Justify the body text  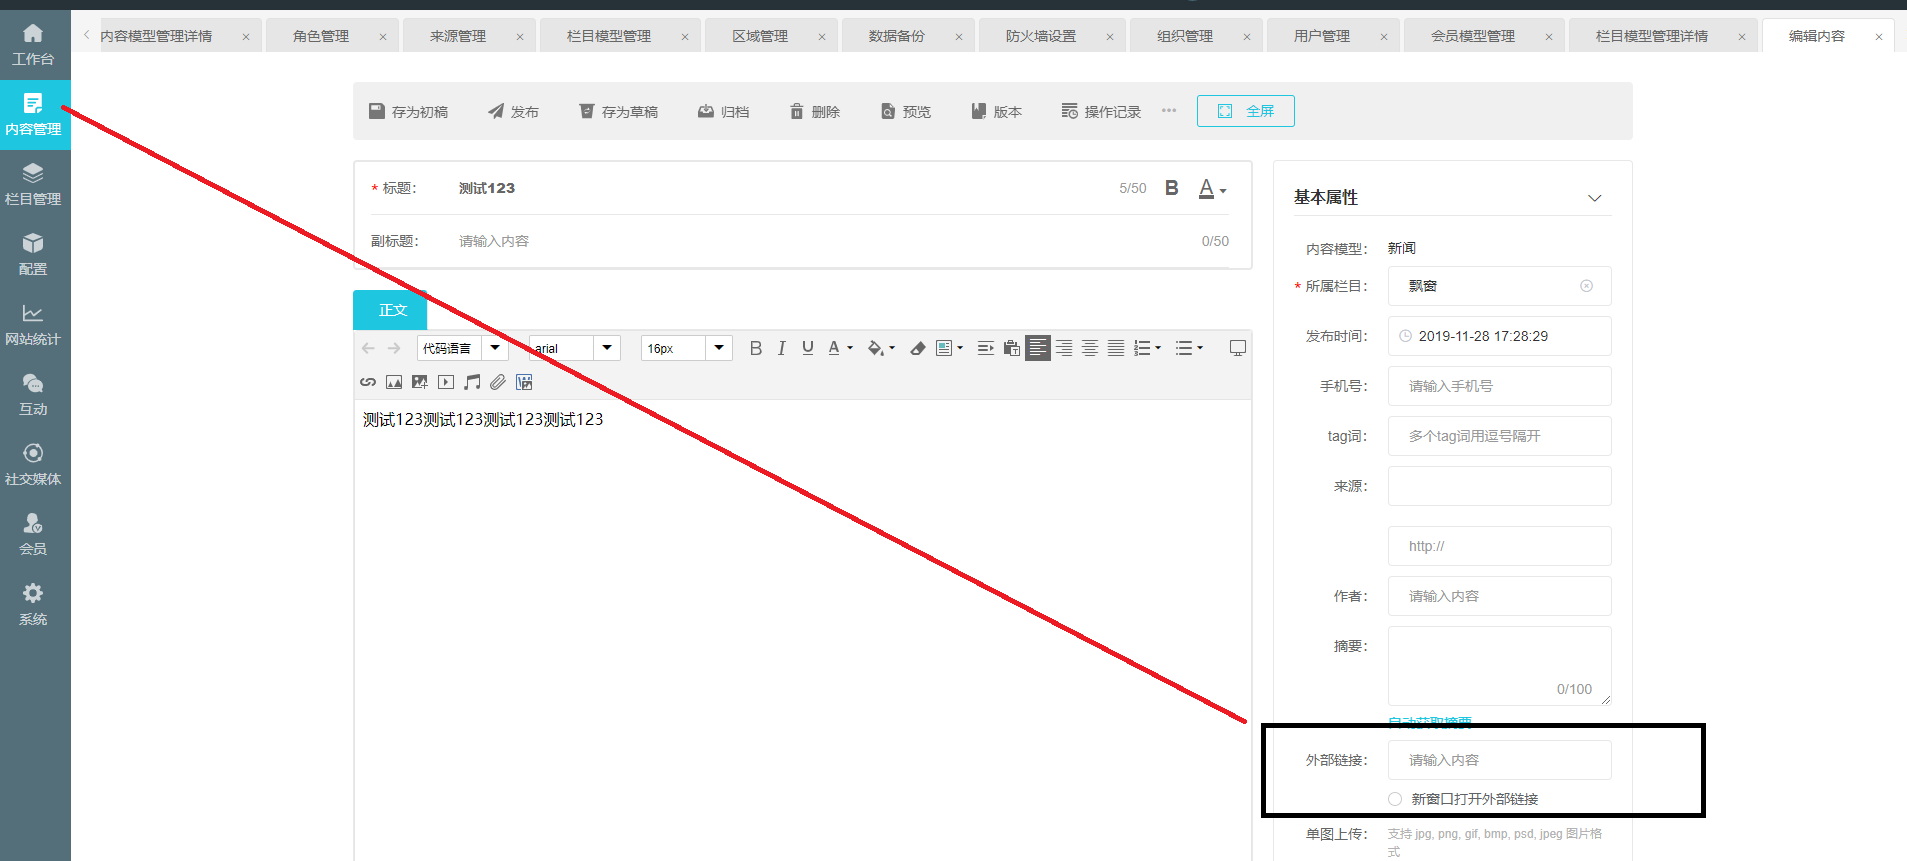(1116, 348)
